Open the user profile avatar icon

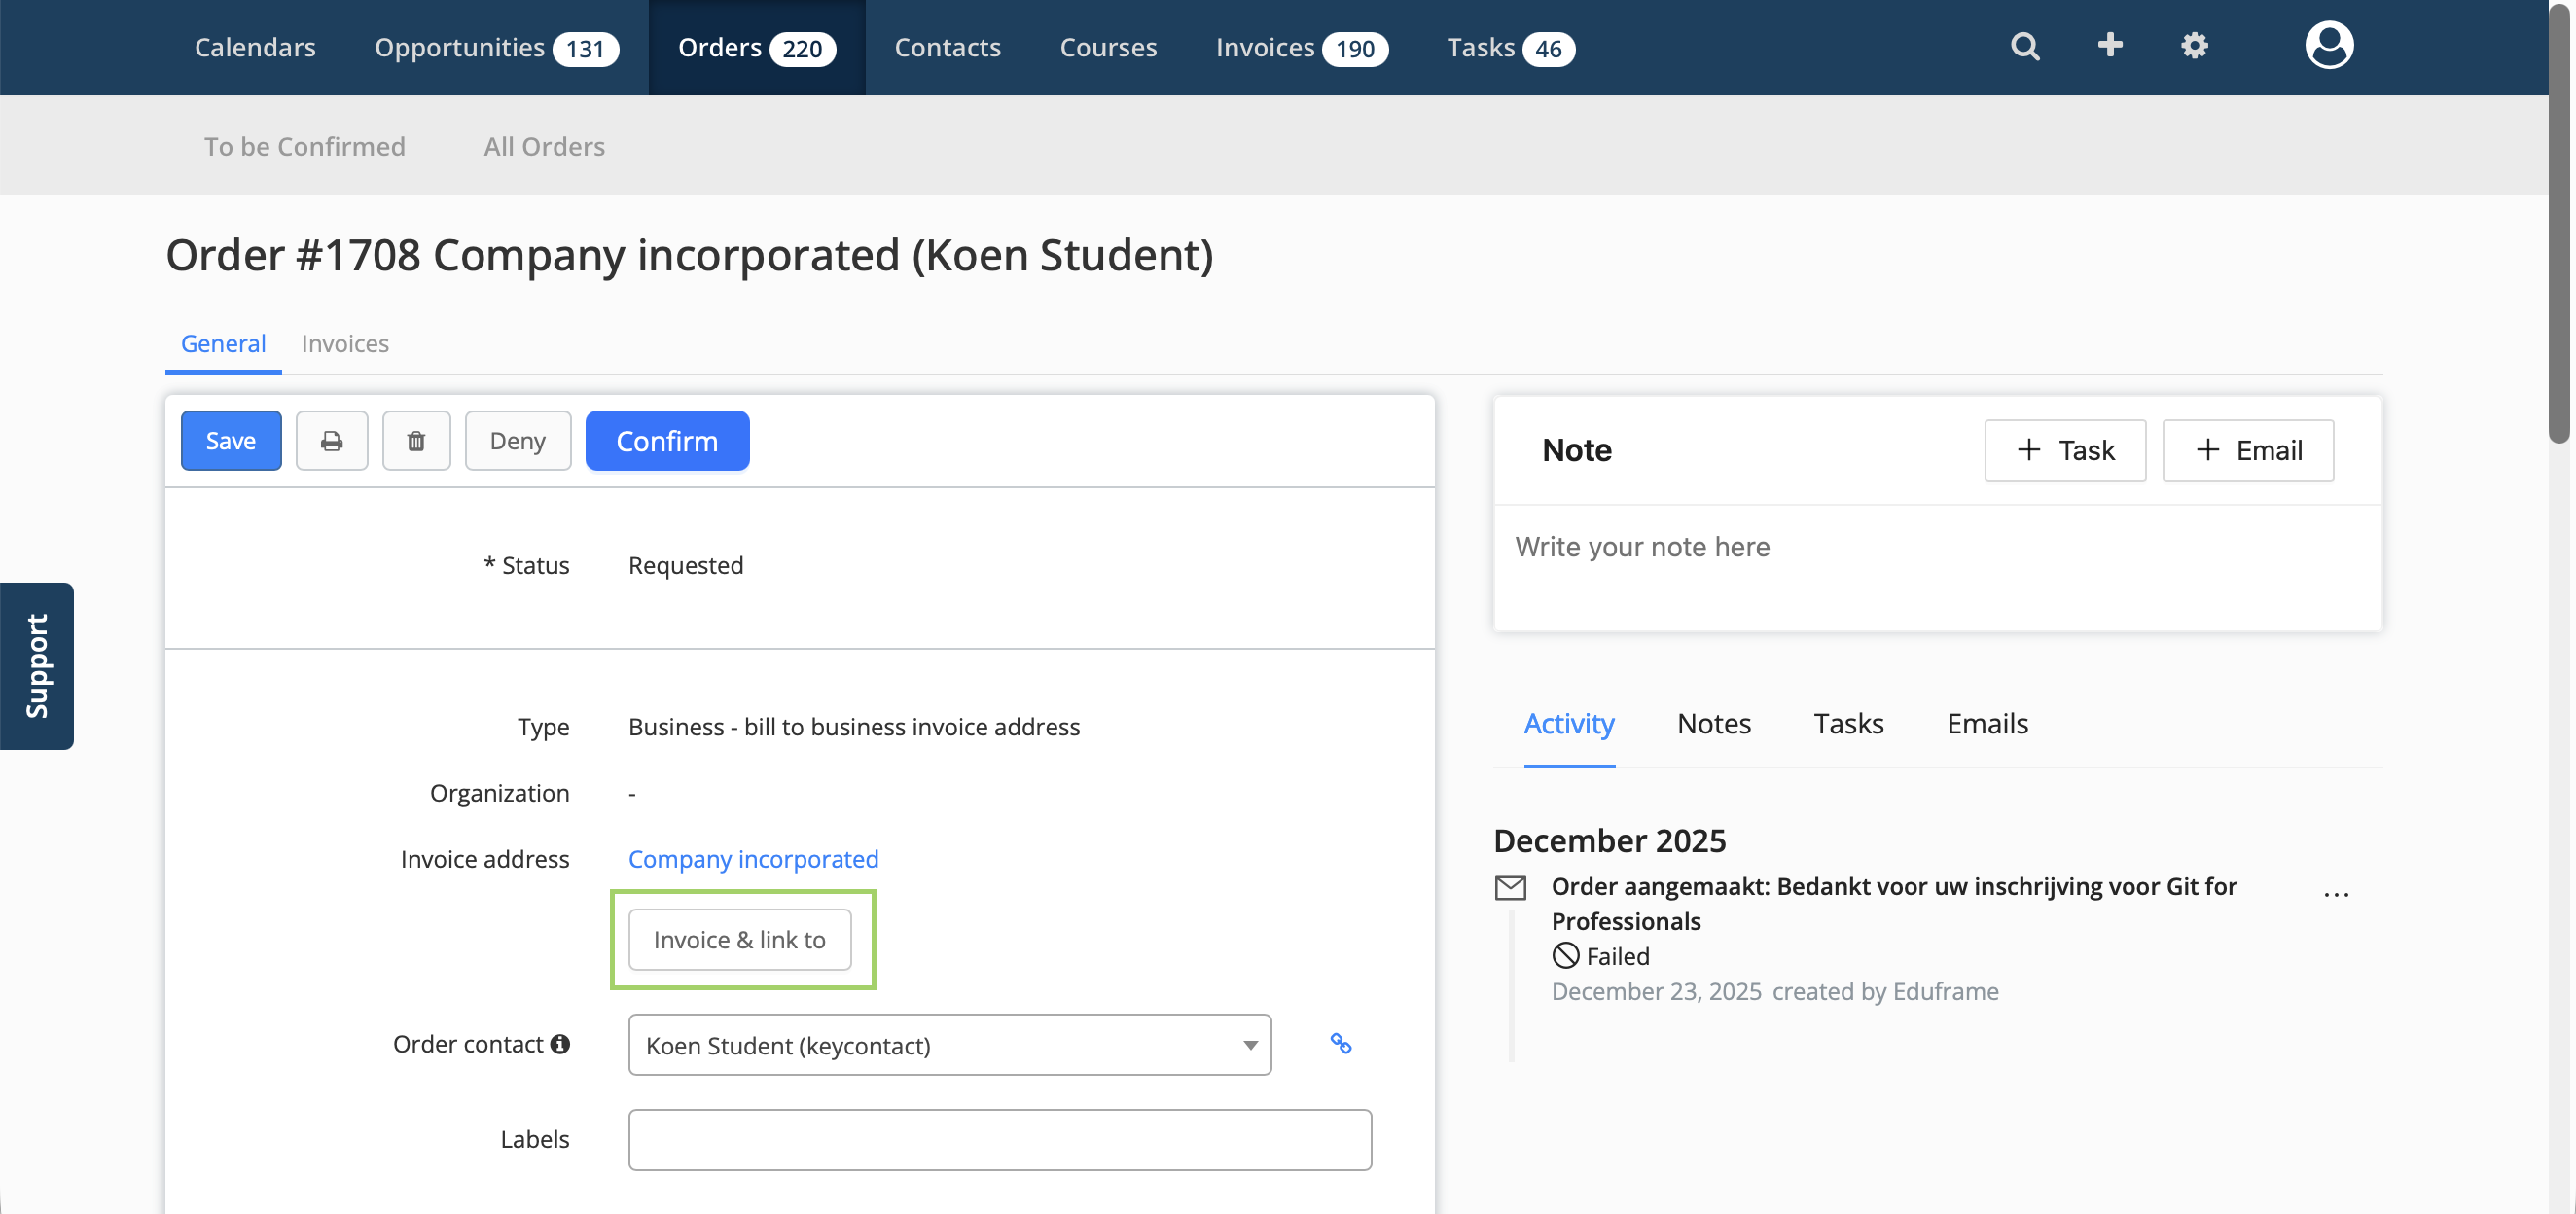click(x=2328, y=46)
